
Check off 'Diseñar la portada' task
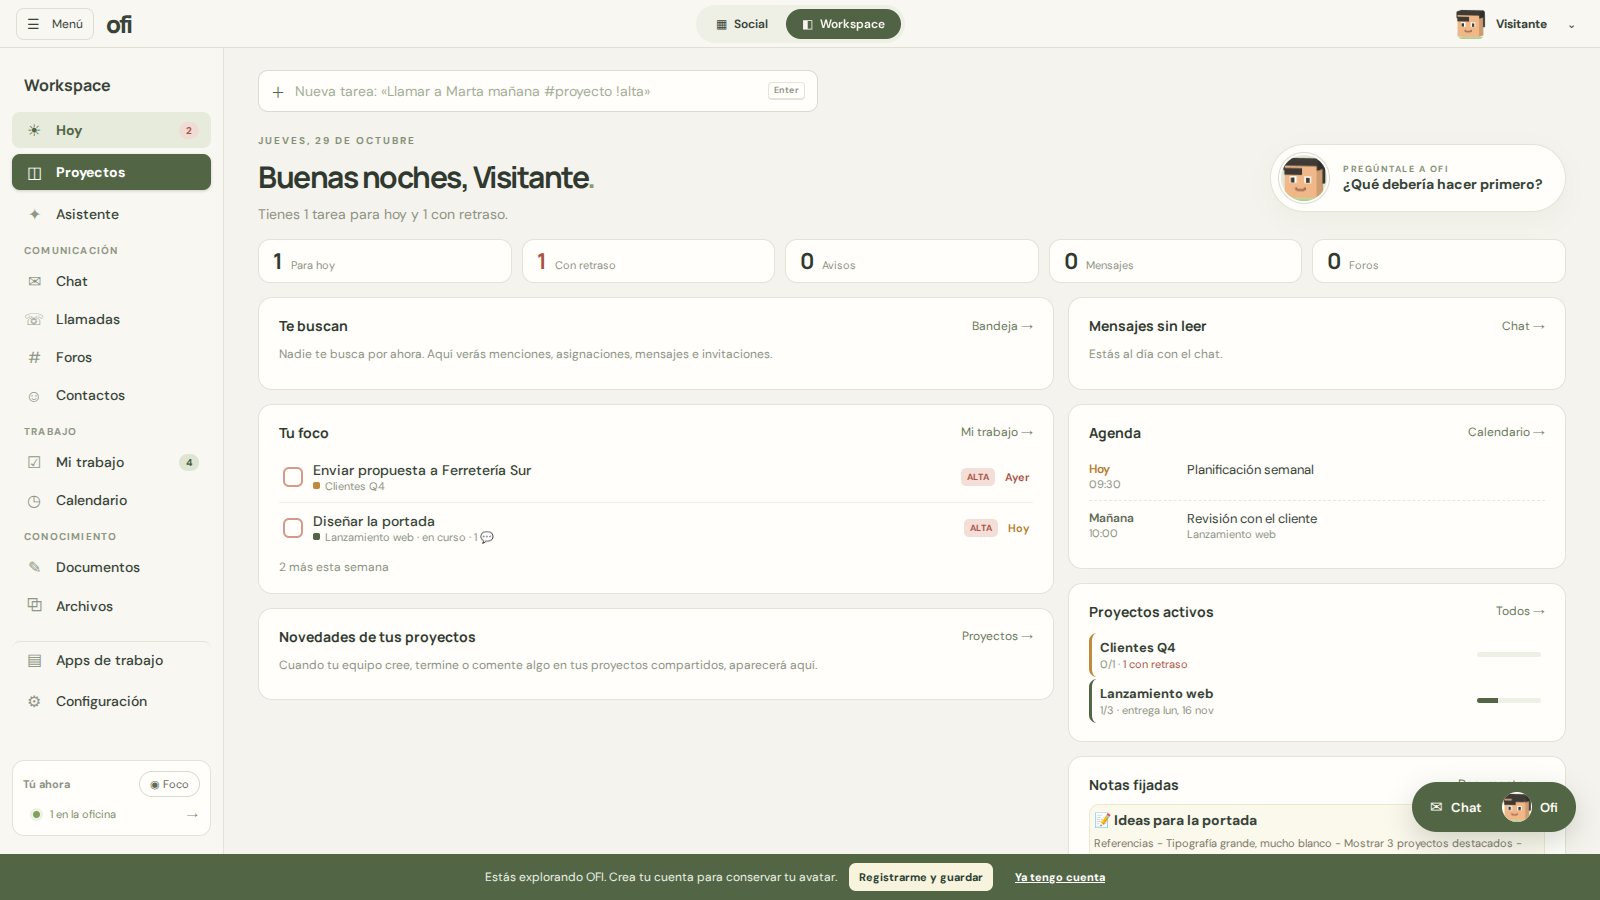click(x=293, y=528)
